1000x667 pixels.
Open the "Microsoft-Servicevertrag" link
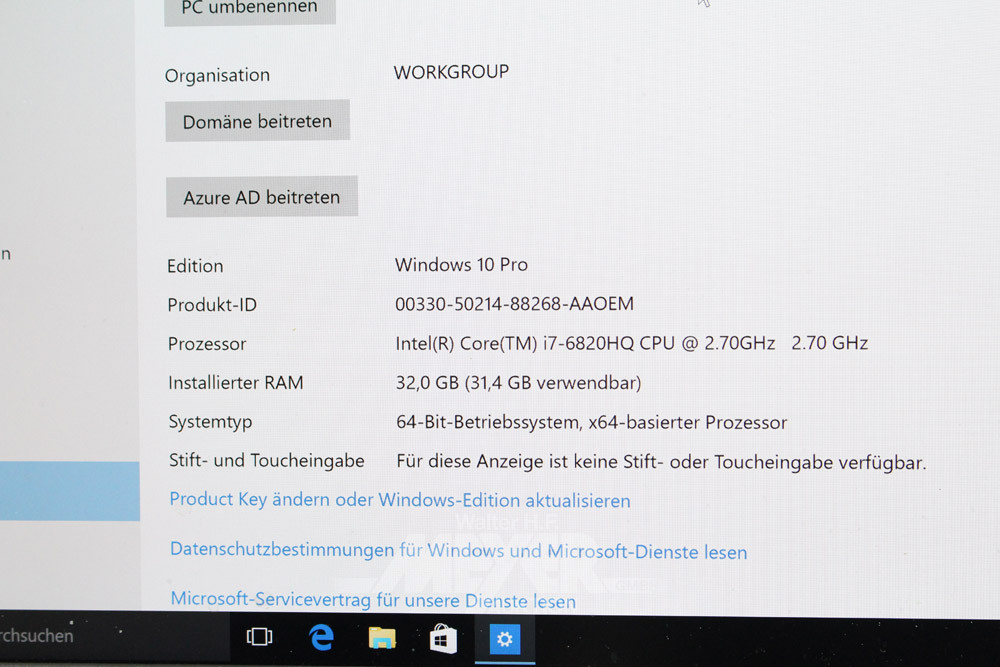click(373, 600)
